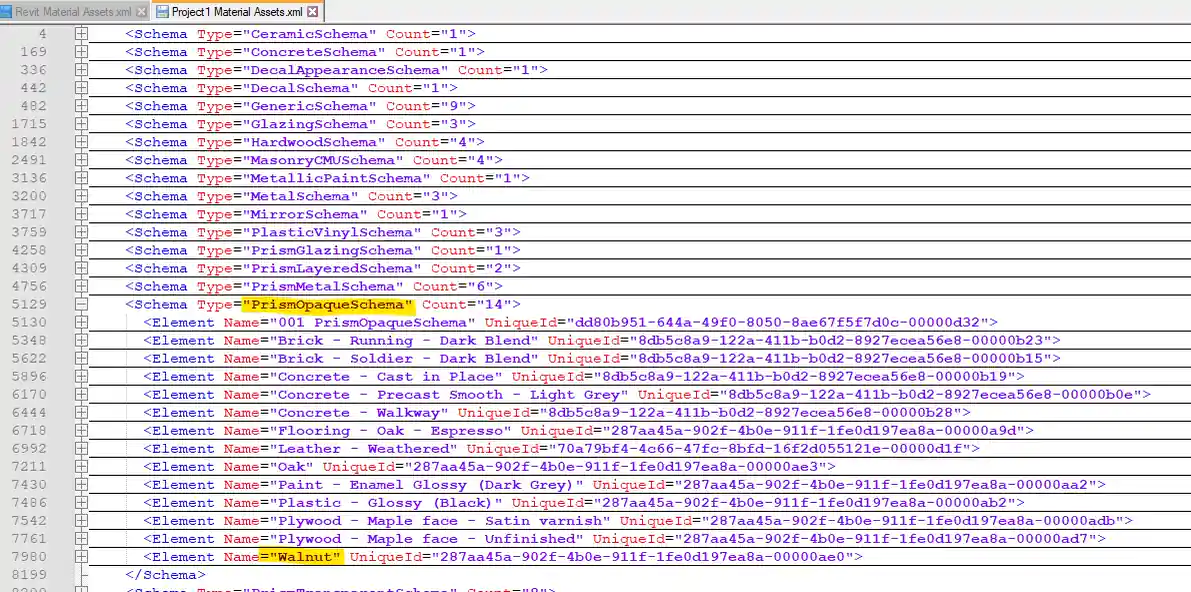Expand the GlazingSchema node
The width and height of the screenshot is (1191, 592).
coord(81,123)
